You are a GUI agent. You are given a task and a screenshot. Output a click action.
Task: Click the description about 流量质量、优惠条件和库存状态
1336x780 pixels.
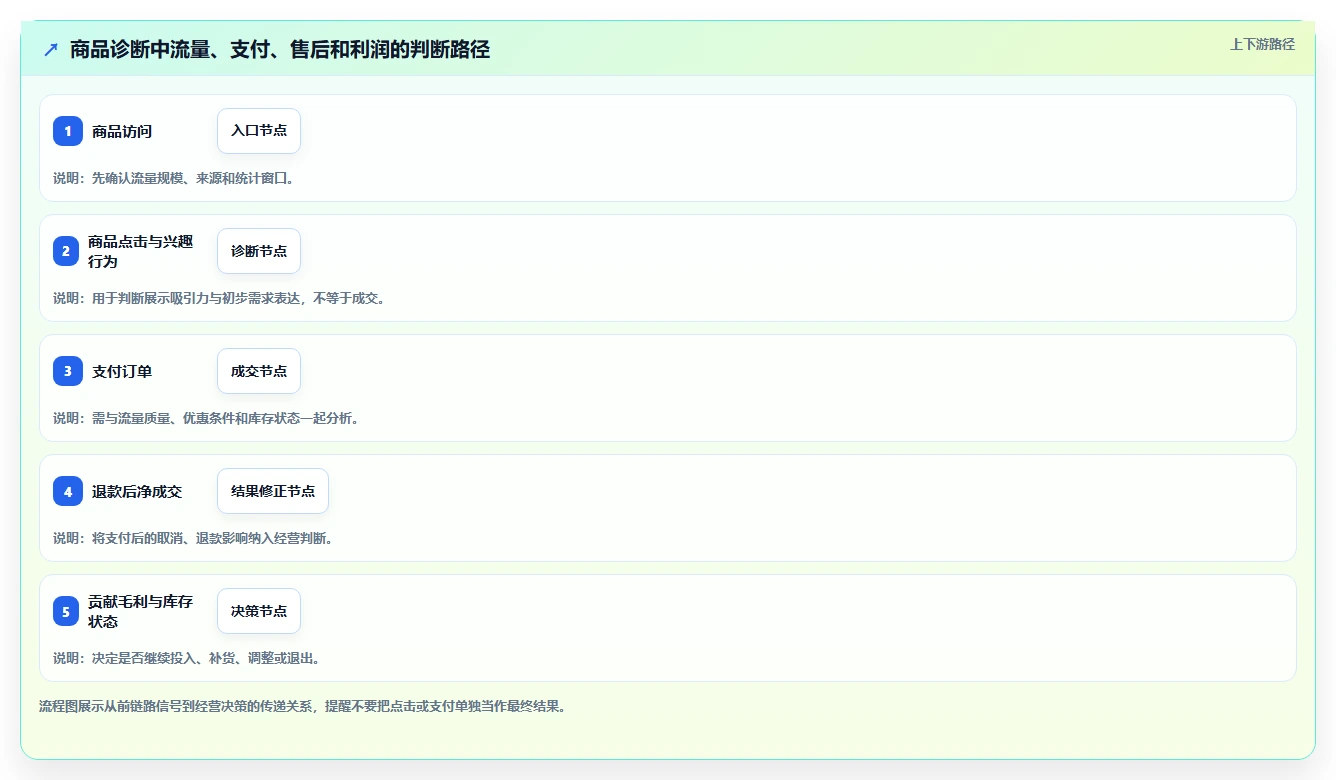206,418
